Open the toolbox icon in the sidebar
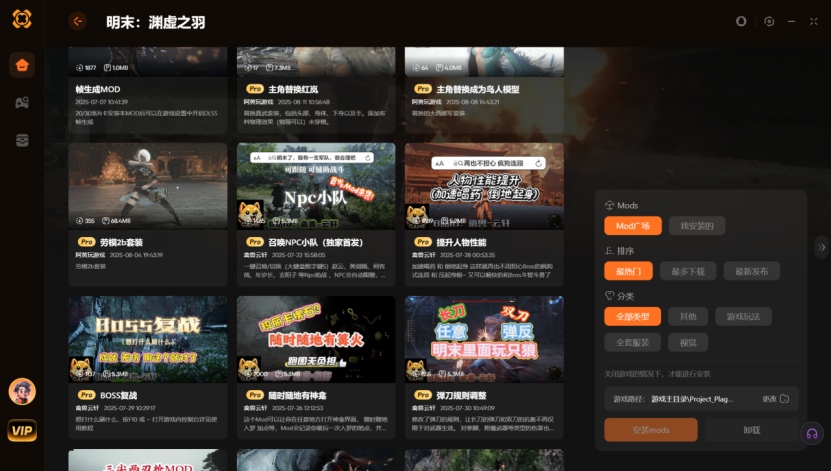The height and width of the screenshot is (471, 831). [22, 140]
